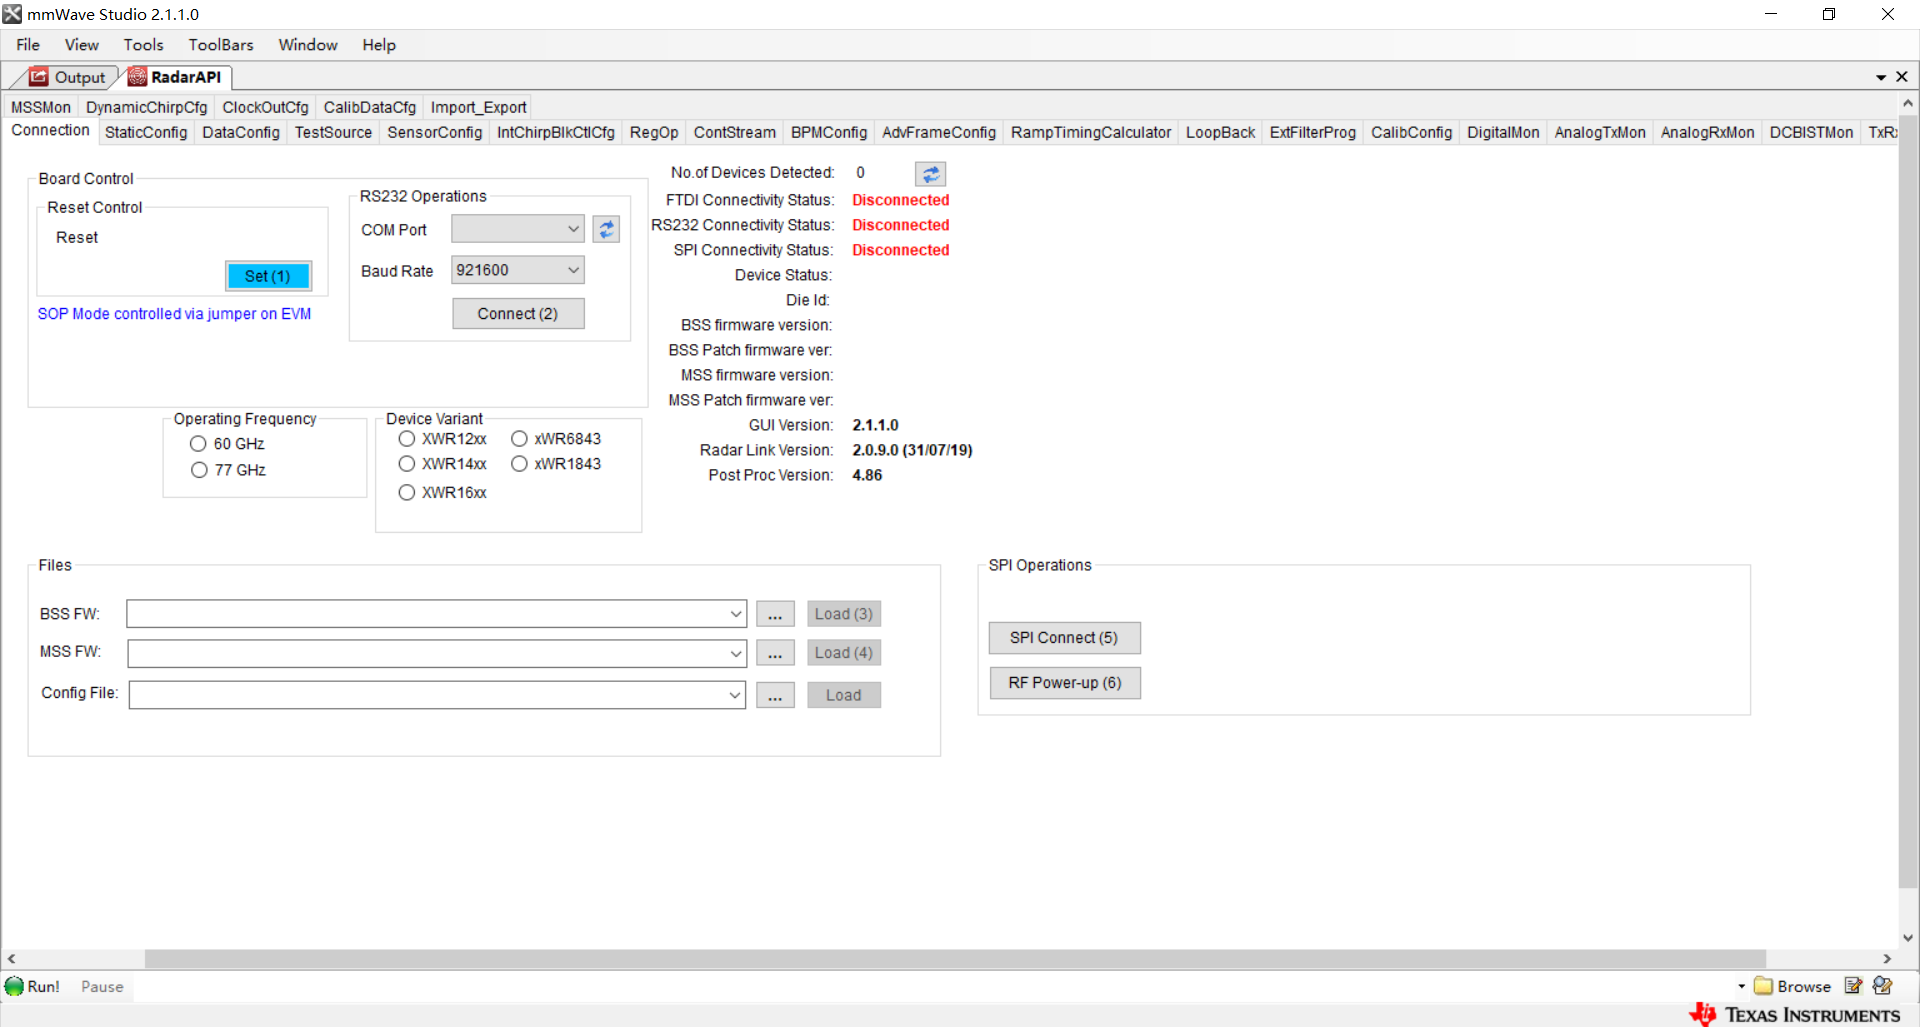
Task: Browse for BSS FW file with ... button
Action: 775,614
